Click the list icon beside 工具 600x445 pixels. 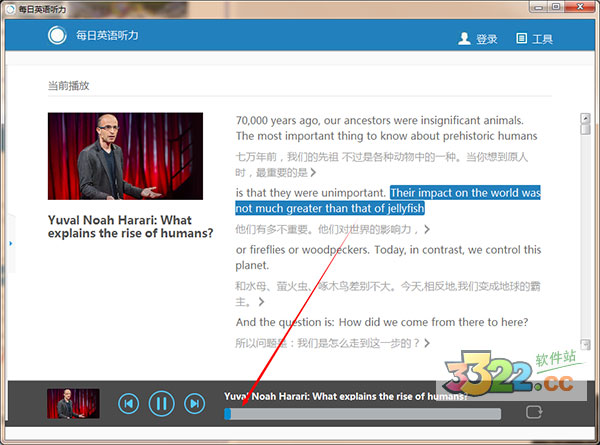(521, 38)
